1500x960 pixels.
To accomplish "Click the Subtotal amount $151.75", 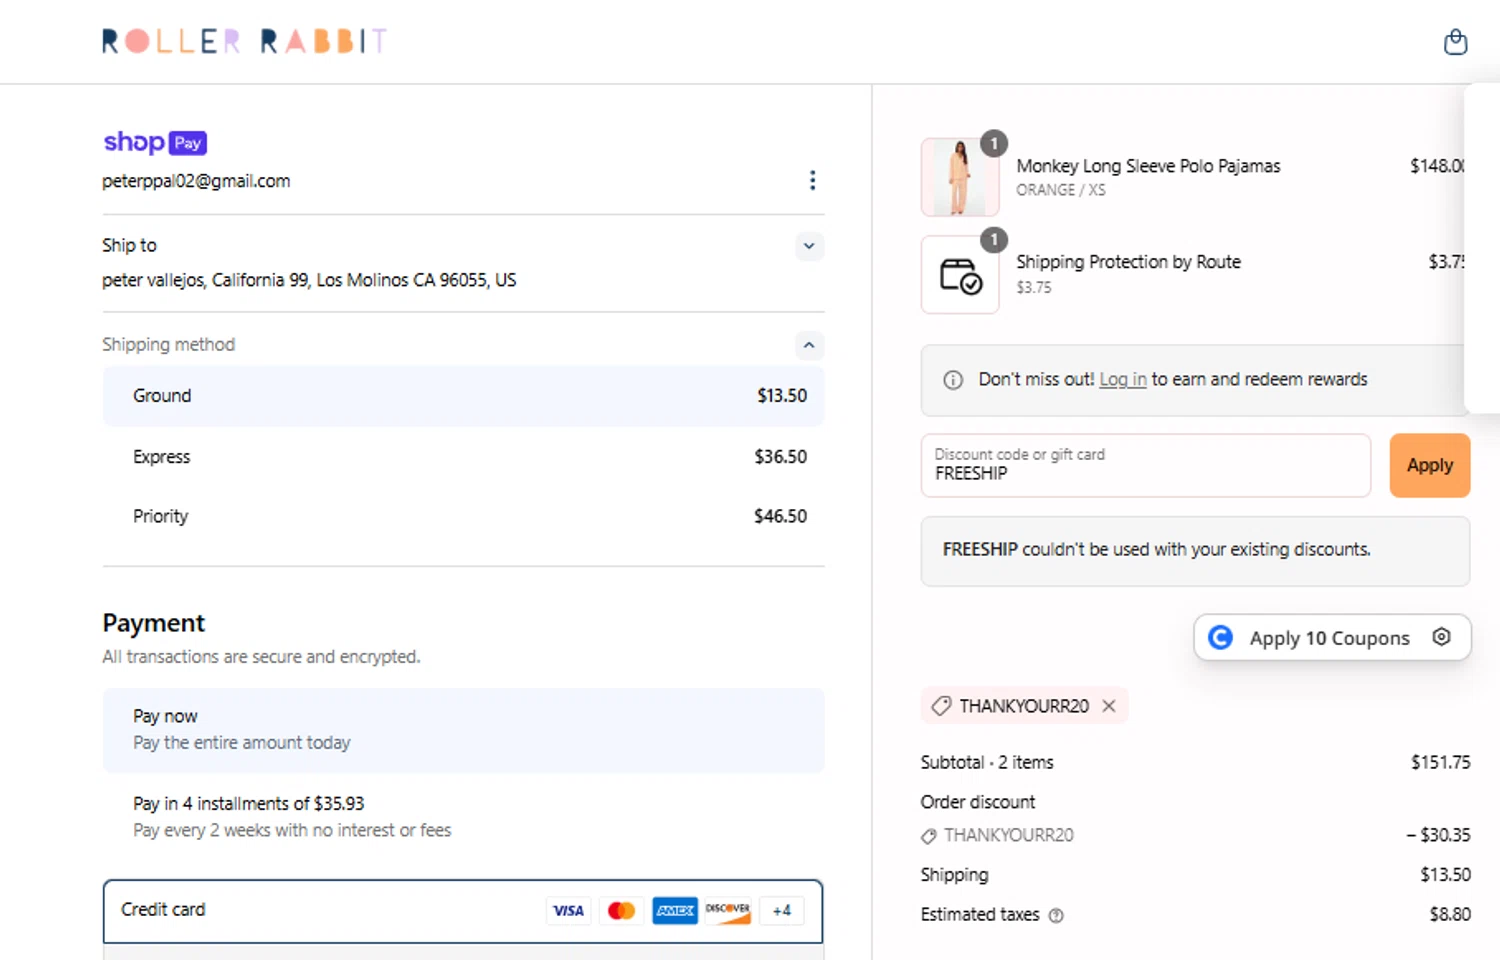I will [1440, 762].
